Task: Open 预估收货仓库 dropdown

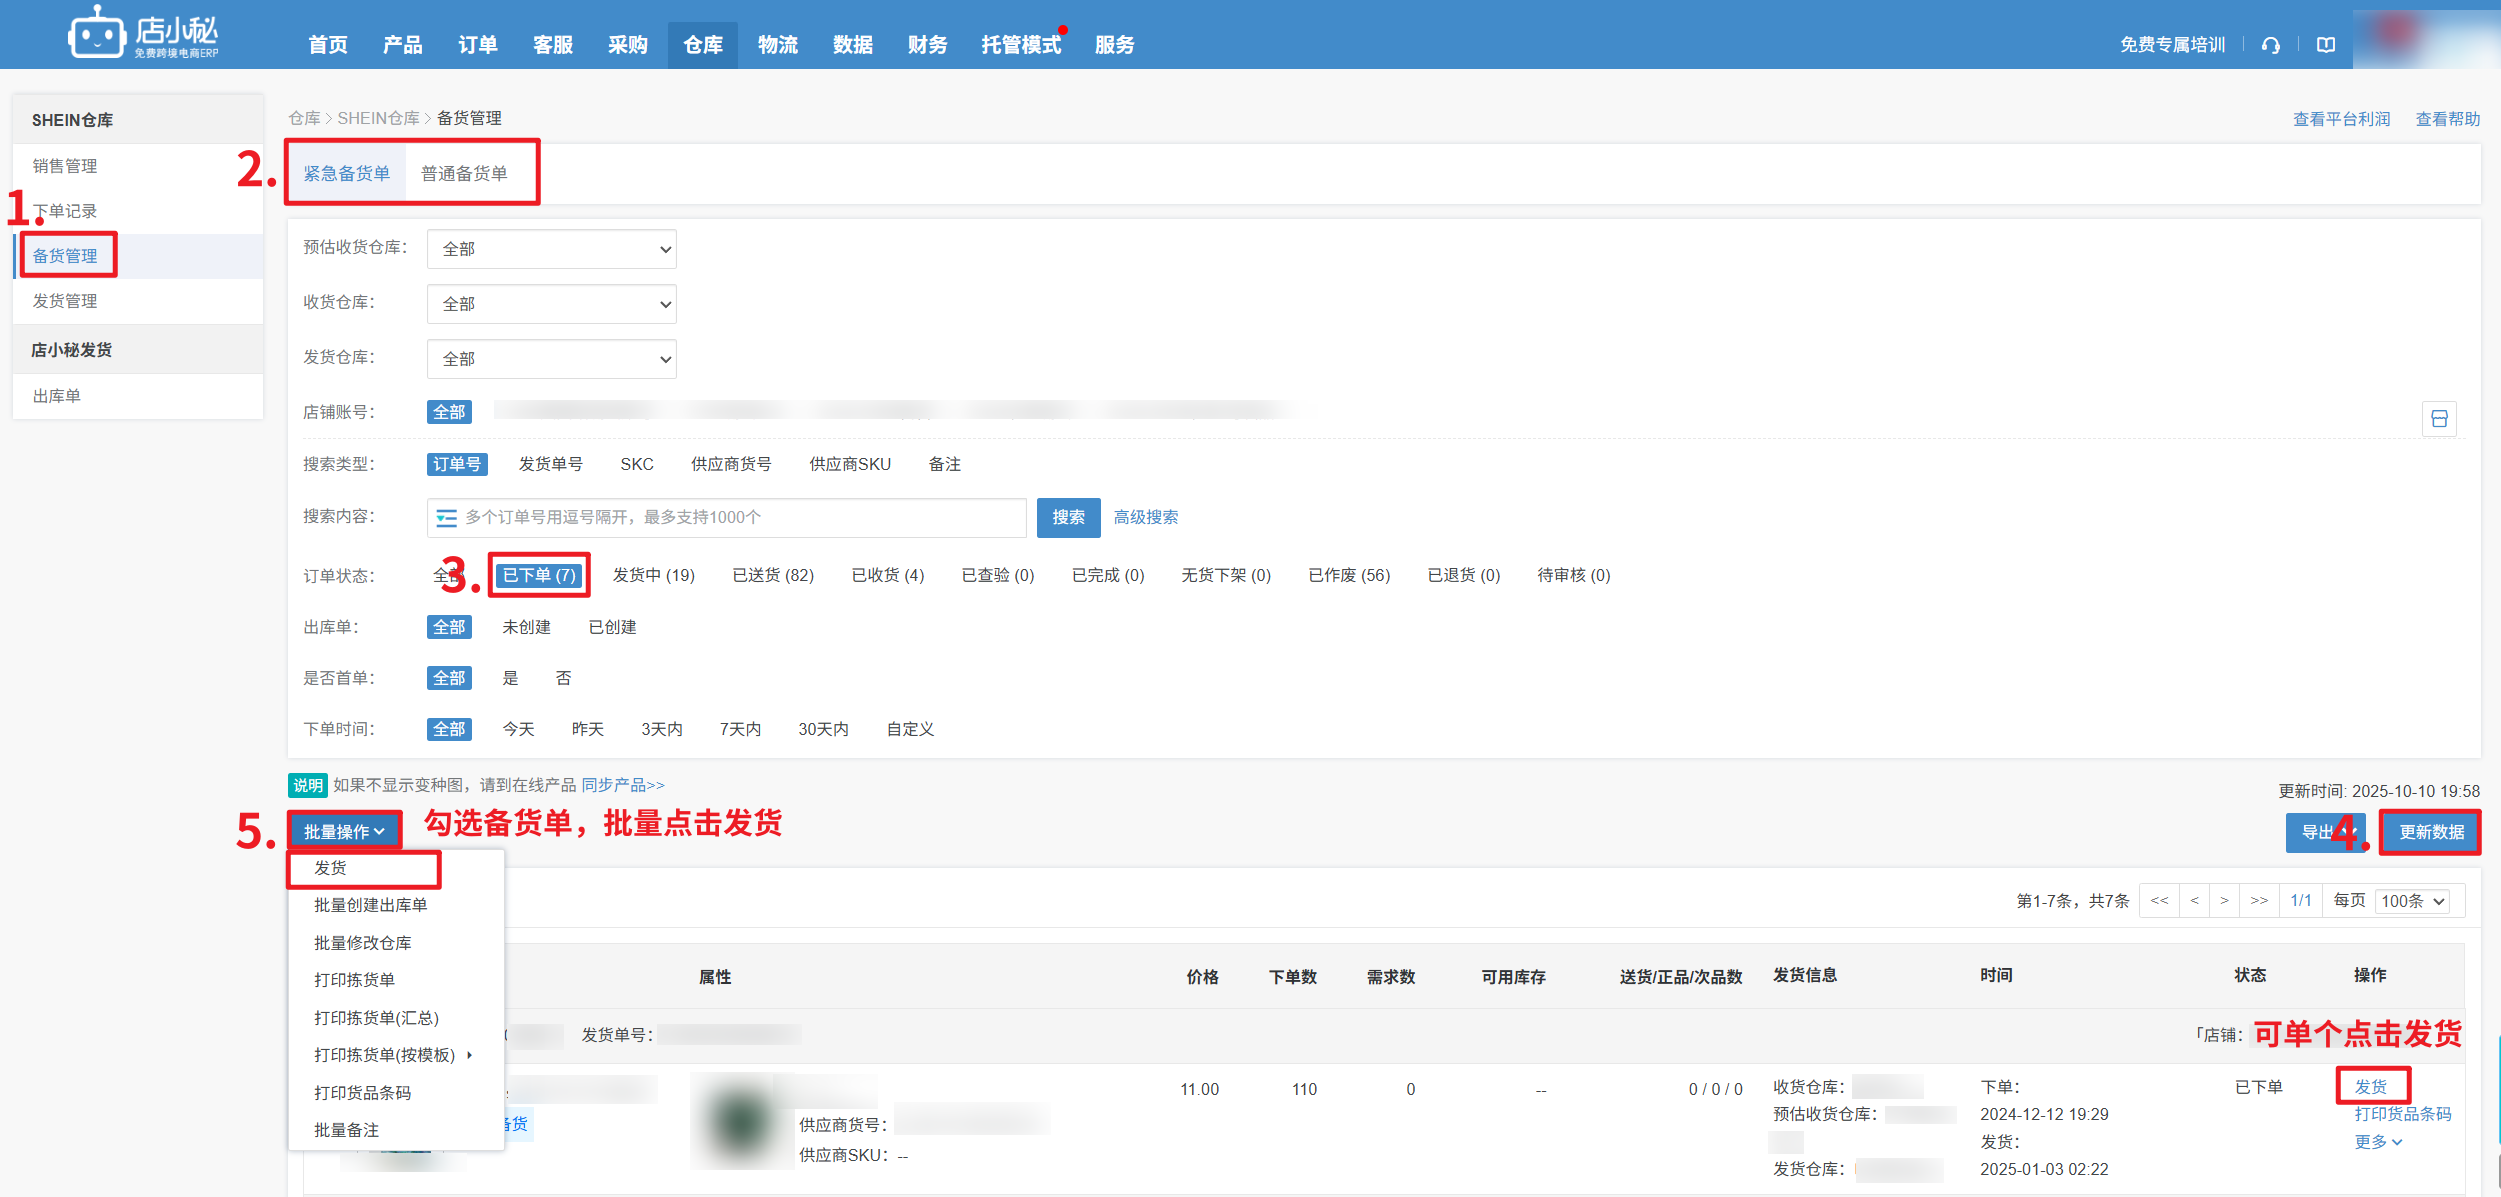Action: pyautogui.click(x=551, y=249)
